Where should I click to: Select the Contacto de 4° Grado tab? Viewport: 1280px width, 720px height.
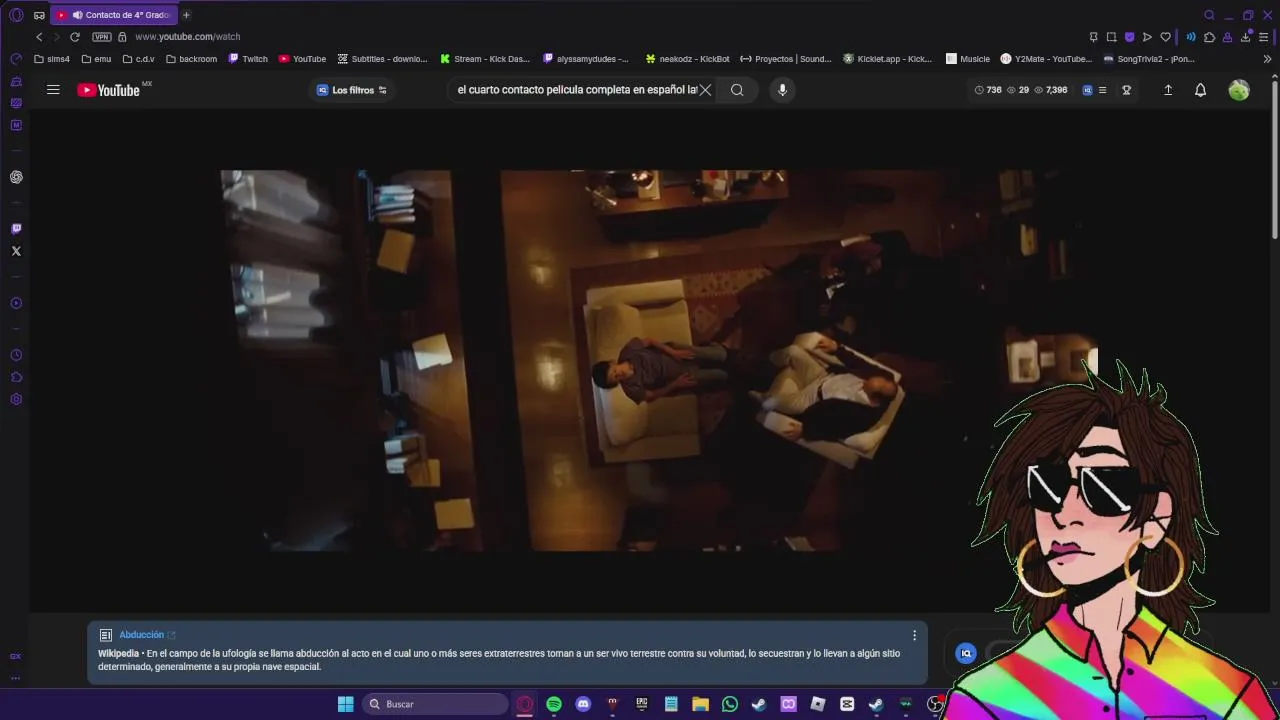tap(114, 15)
